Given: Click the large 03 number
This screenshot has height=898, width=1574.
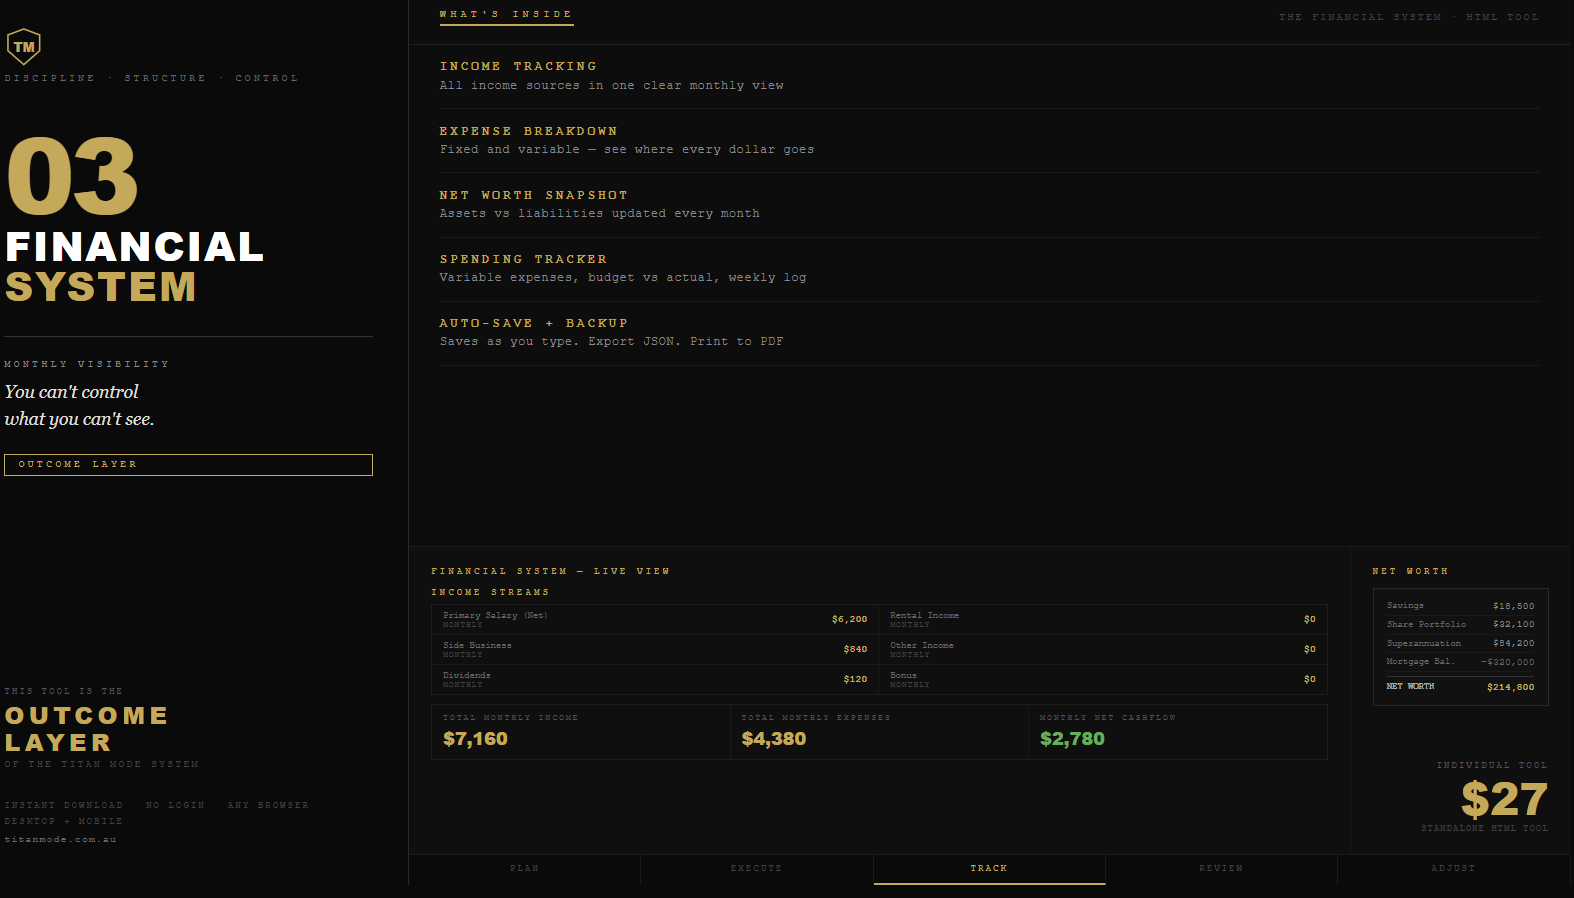Looking at the screenshot, I should tap(72, 177).
